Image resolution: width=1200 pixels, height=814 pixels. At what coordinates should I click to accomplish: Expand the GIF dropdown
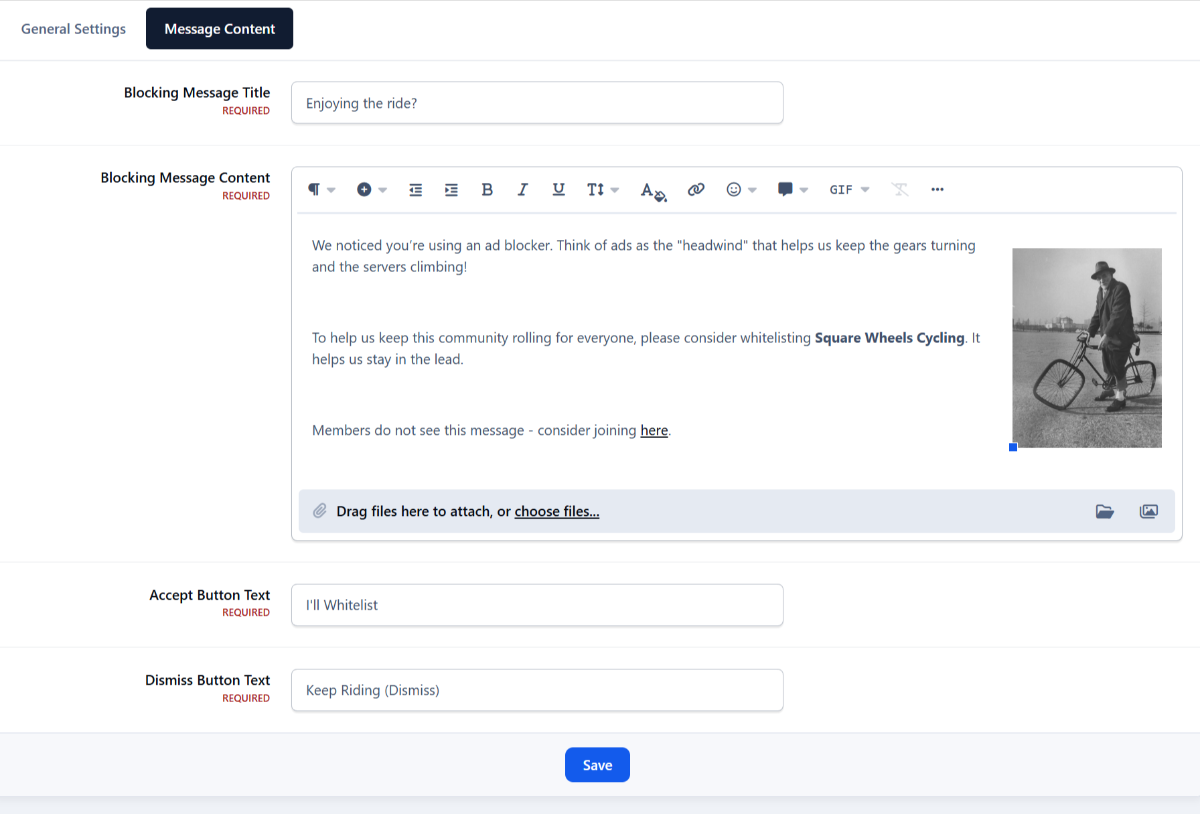pyautogui.click(x=849, y=190)
